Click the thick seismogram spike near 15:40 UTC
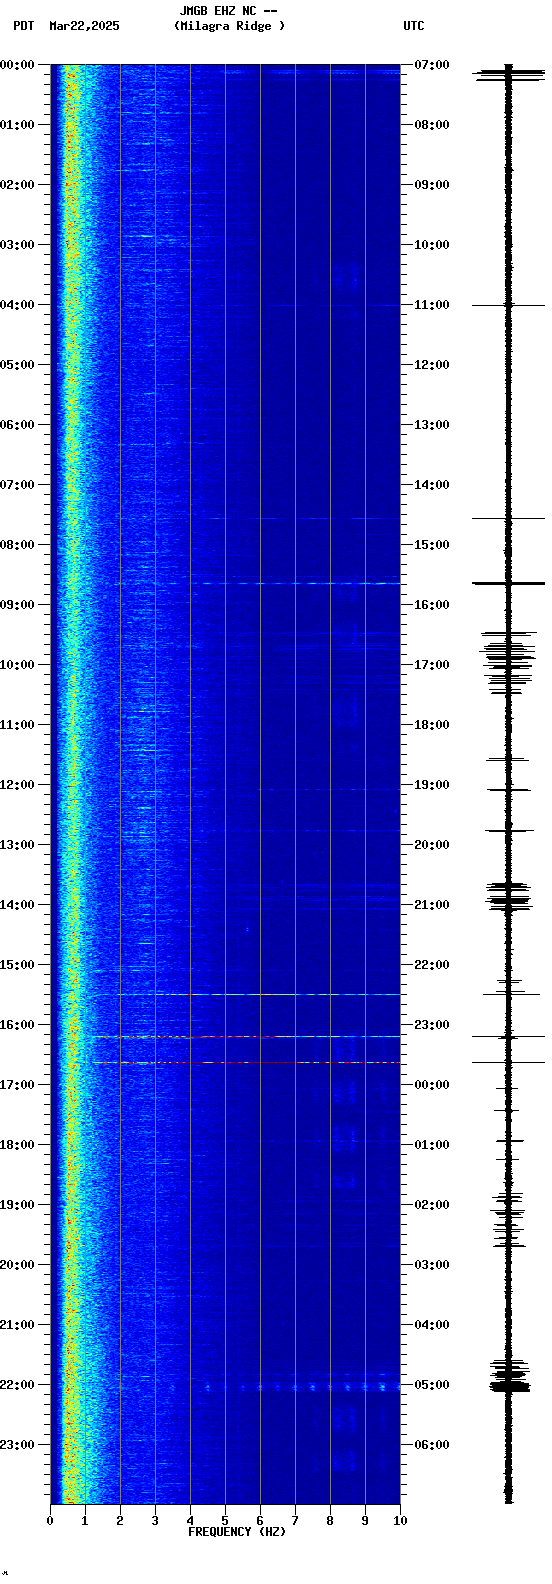Viewport: 552px width, 1584px height. [x=509, y=583]
